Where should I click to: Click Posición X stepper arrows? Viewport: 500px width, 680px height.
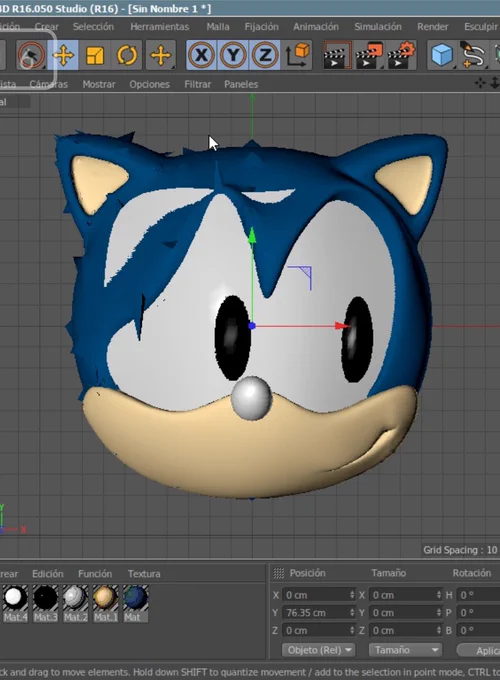[352, 595]
